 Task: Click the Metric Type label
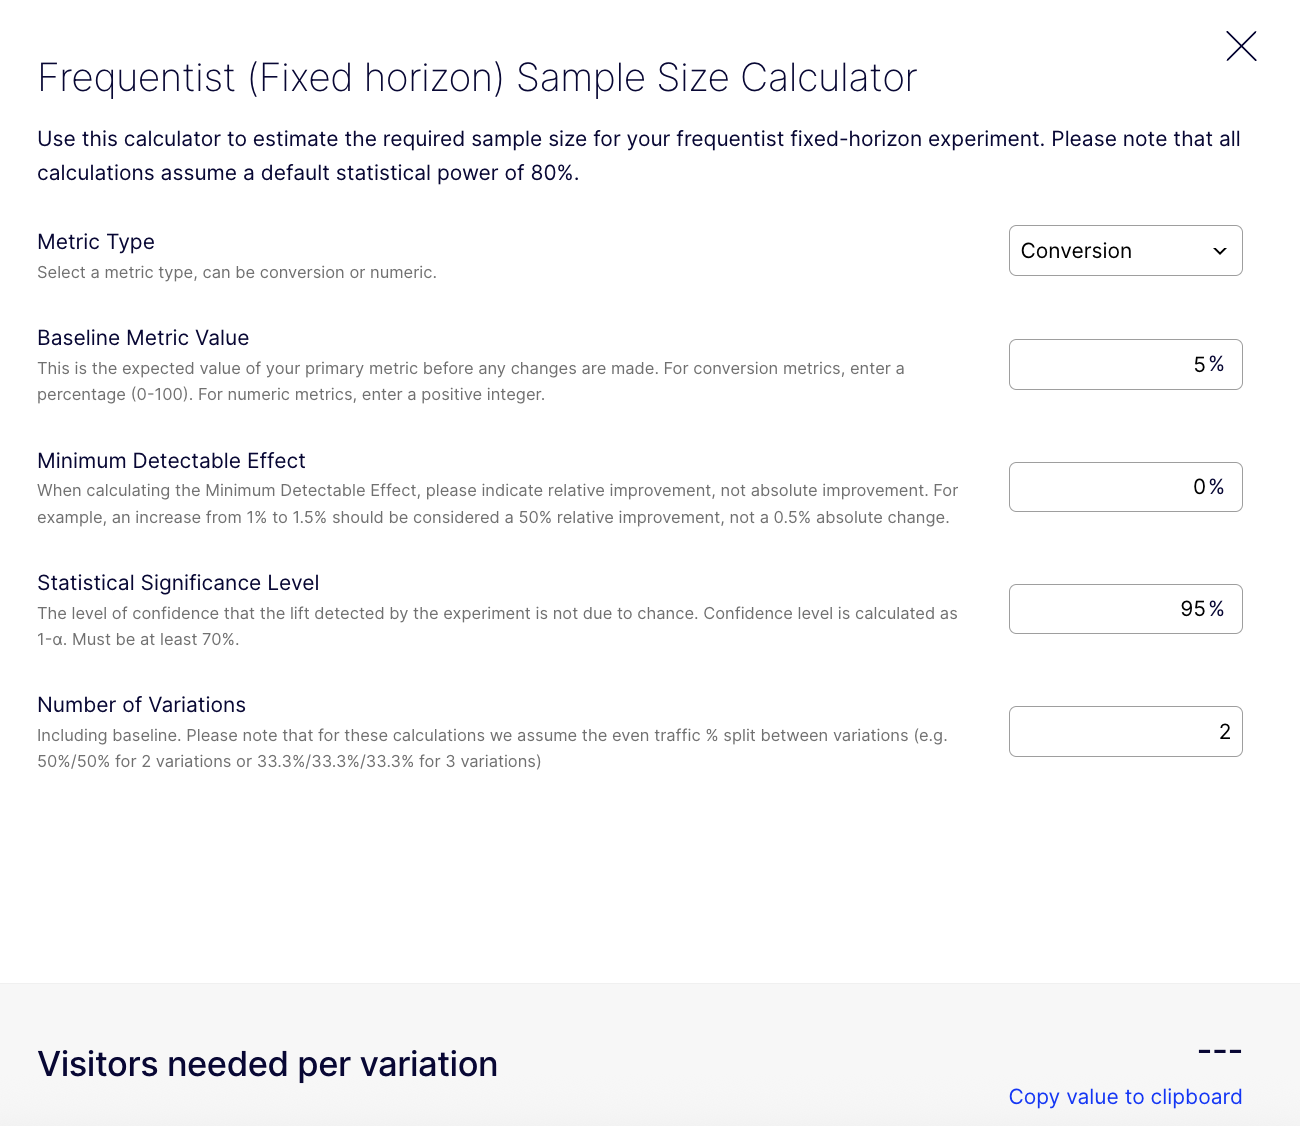[96, 242]
